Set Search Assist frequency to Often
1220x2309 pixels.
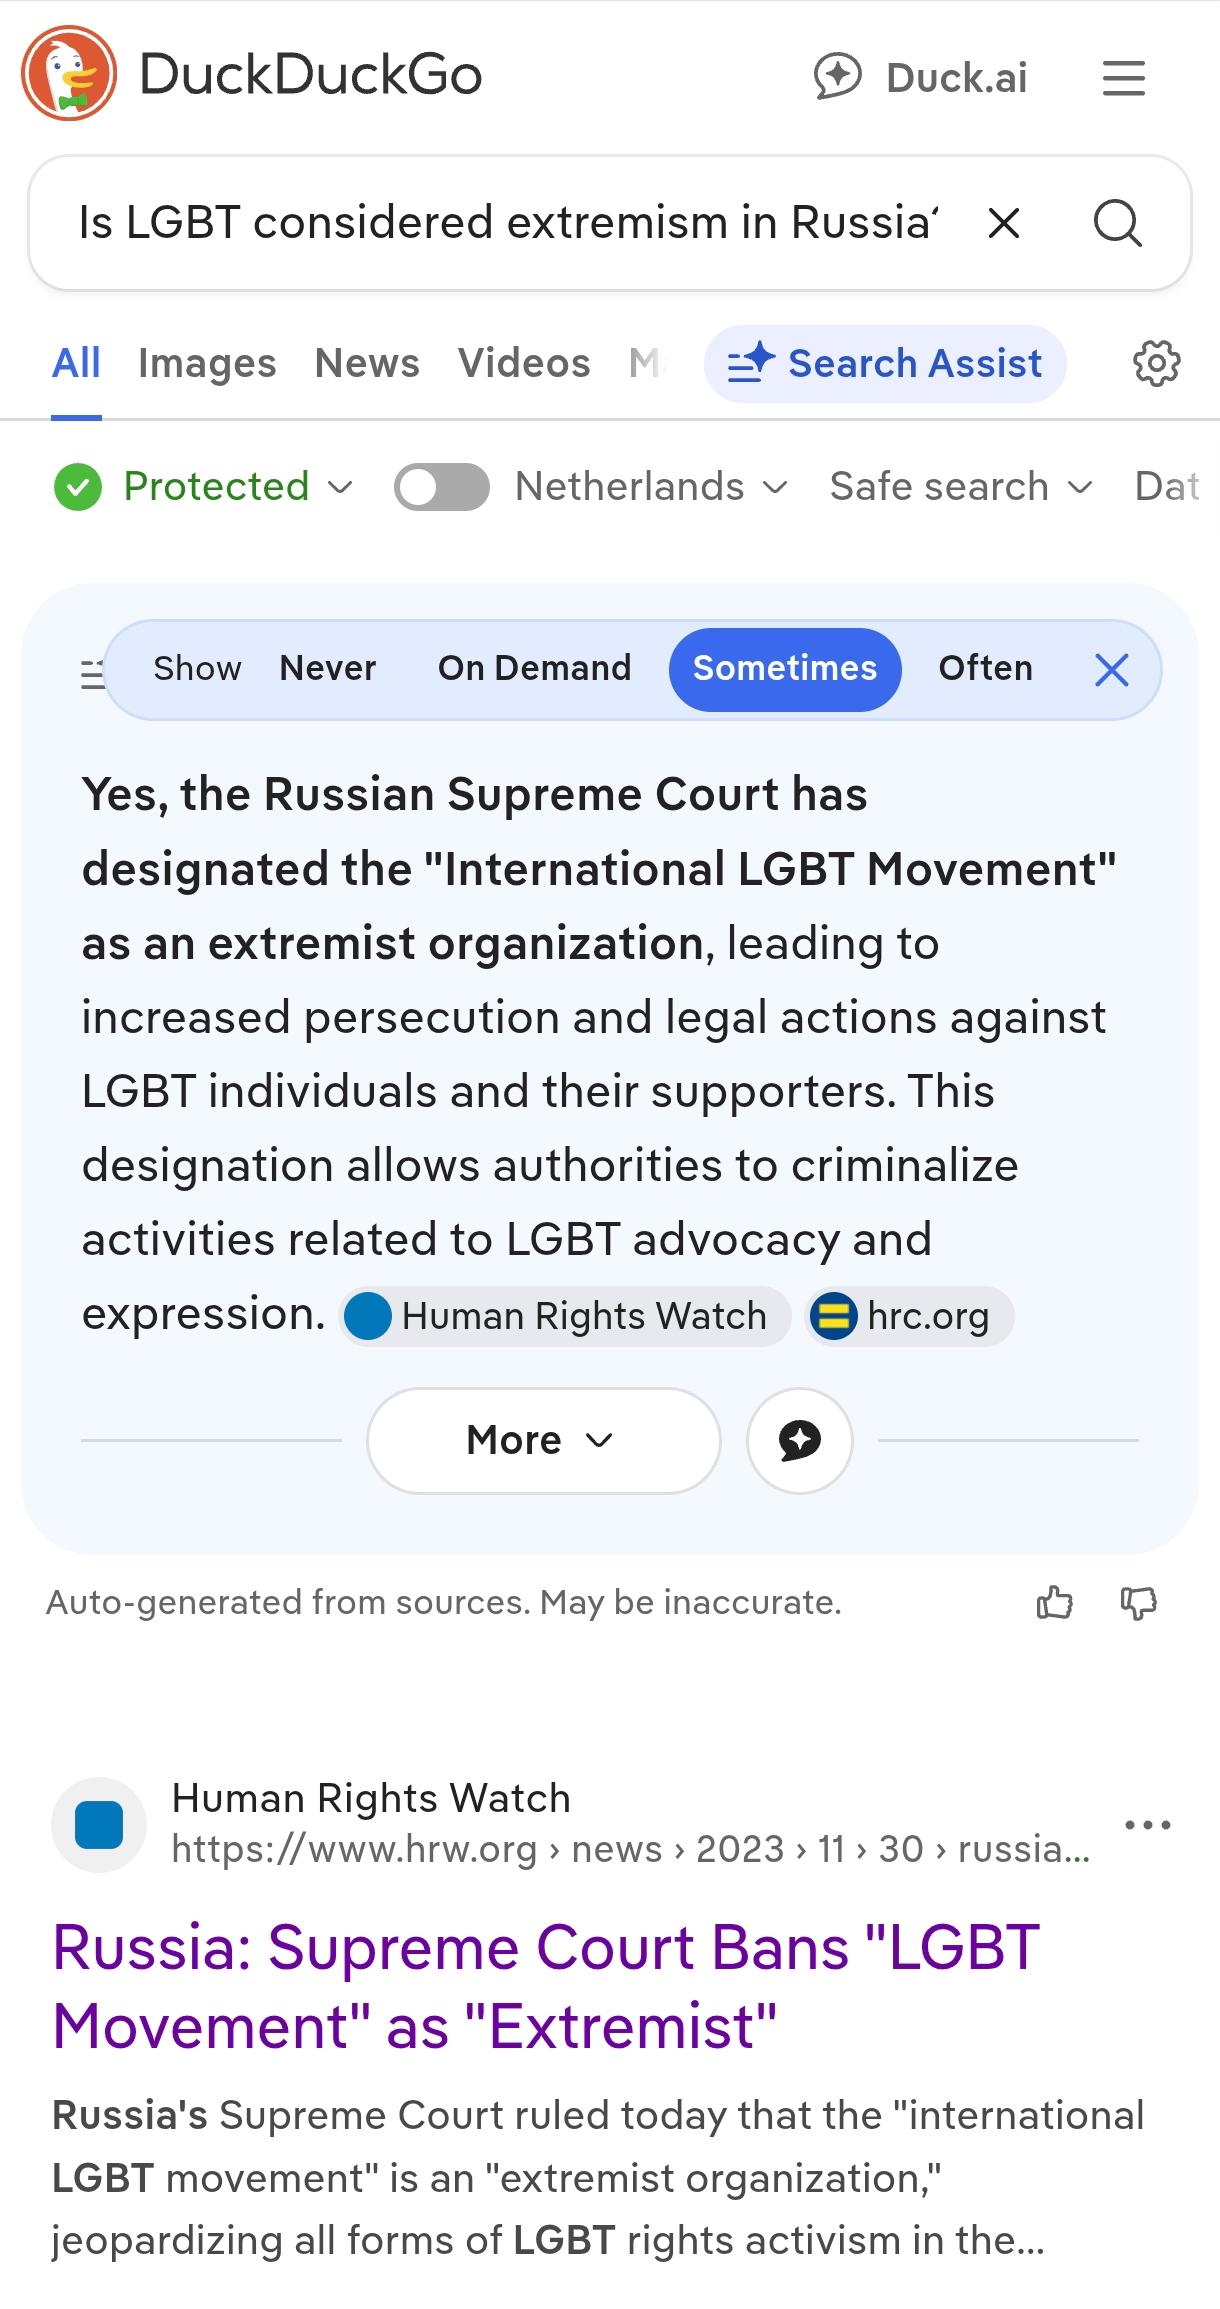pyautogui.click(x=985, y=668)
